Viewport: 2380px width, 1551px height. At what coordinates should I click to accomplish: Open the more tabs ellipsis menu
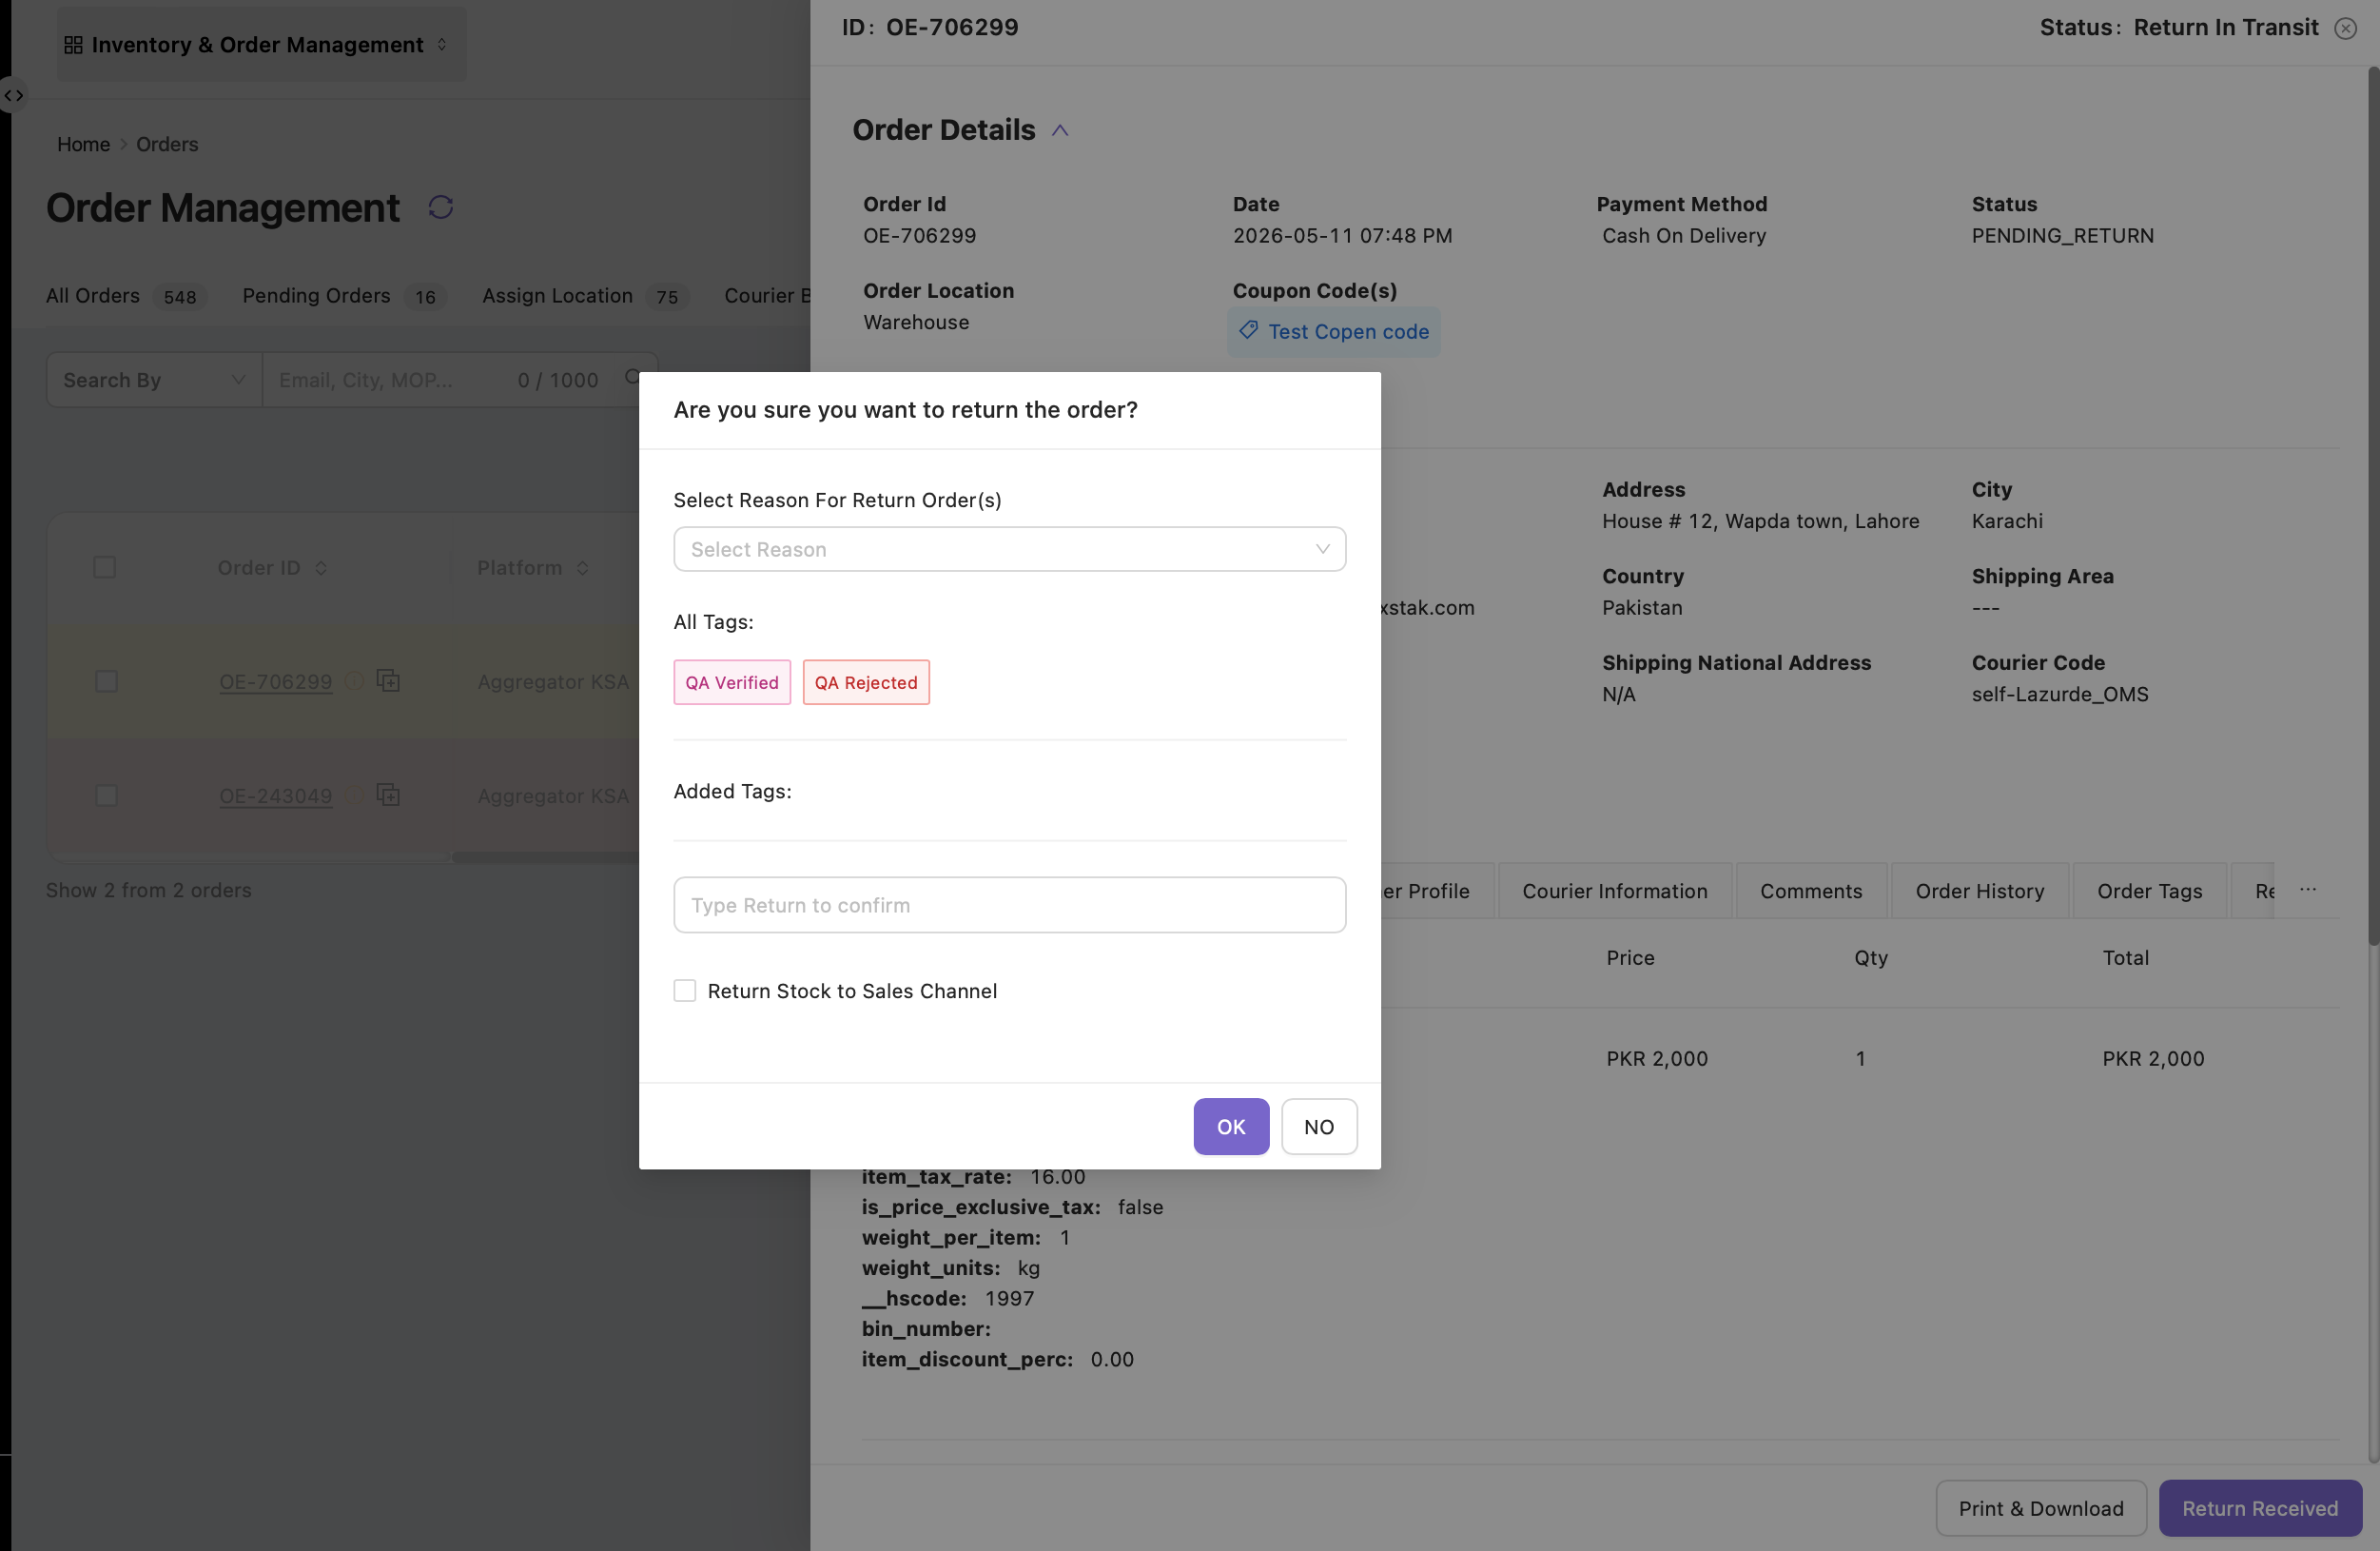coord(2308,889)
